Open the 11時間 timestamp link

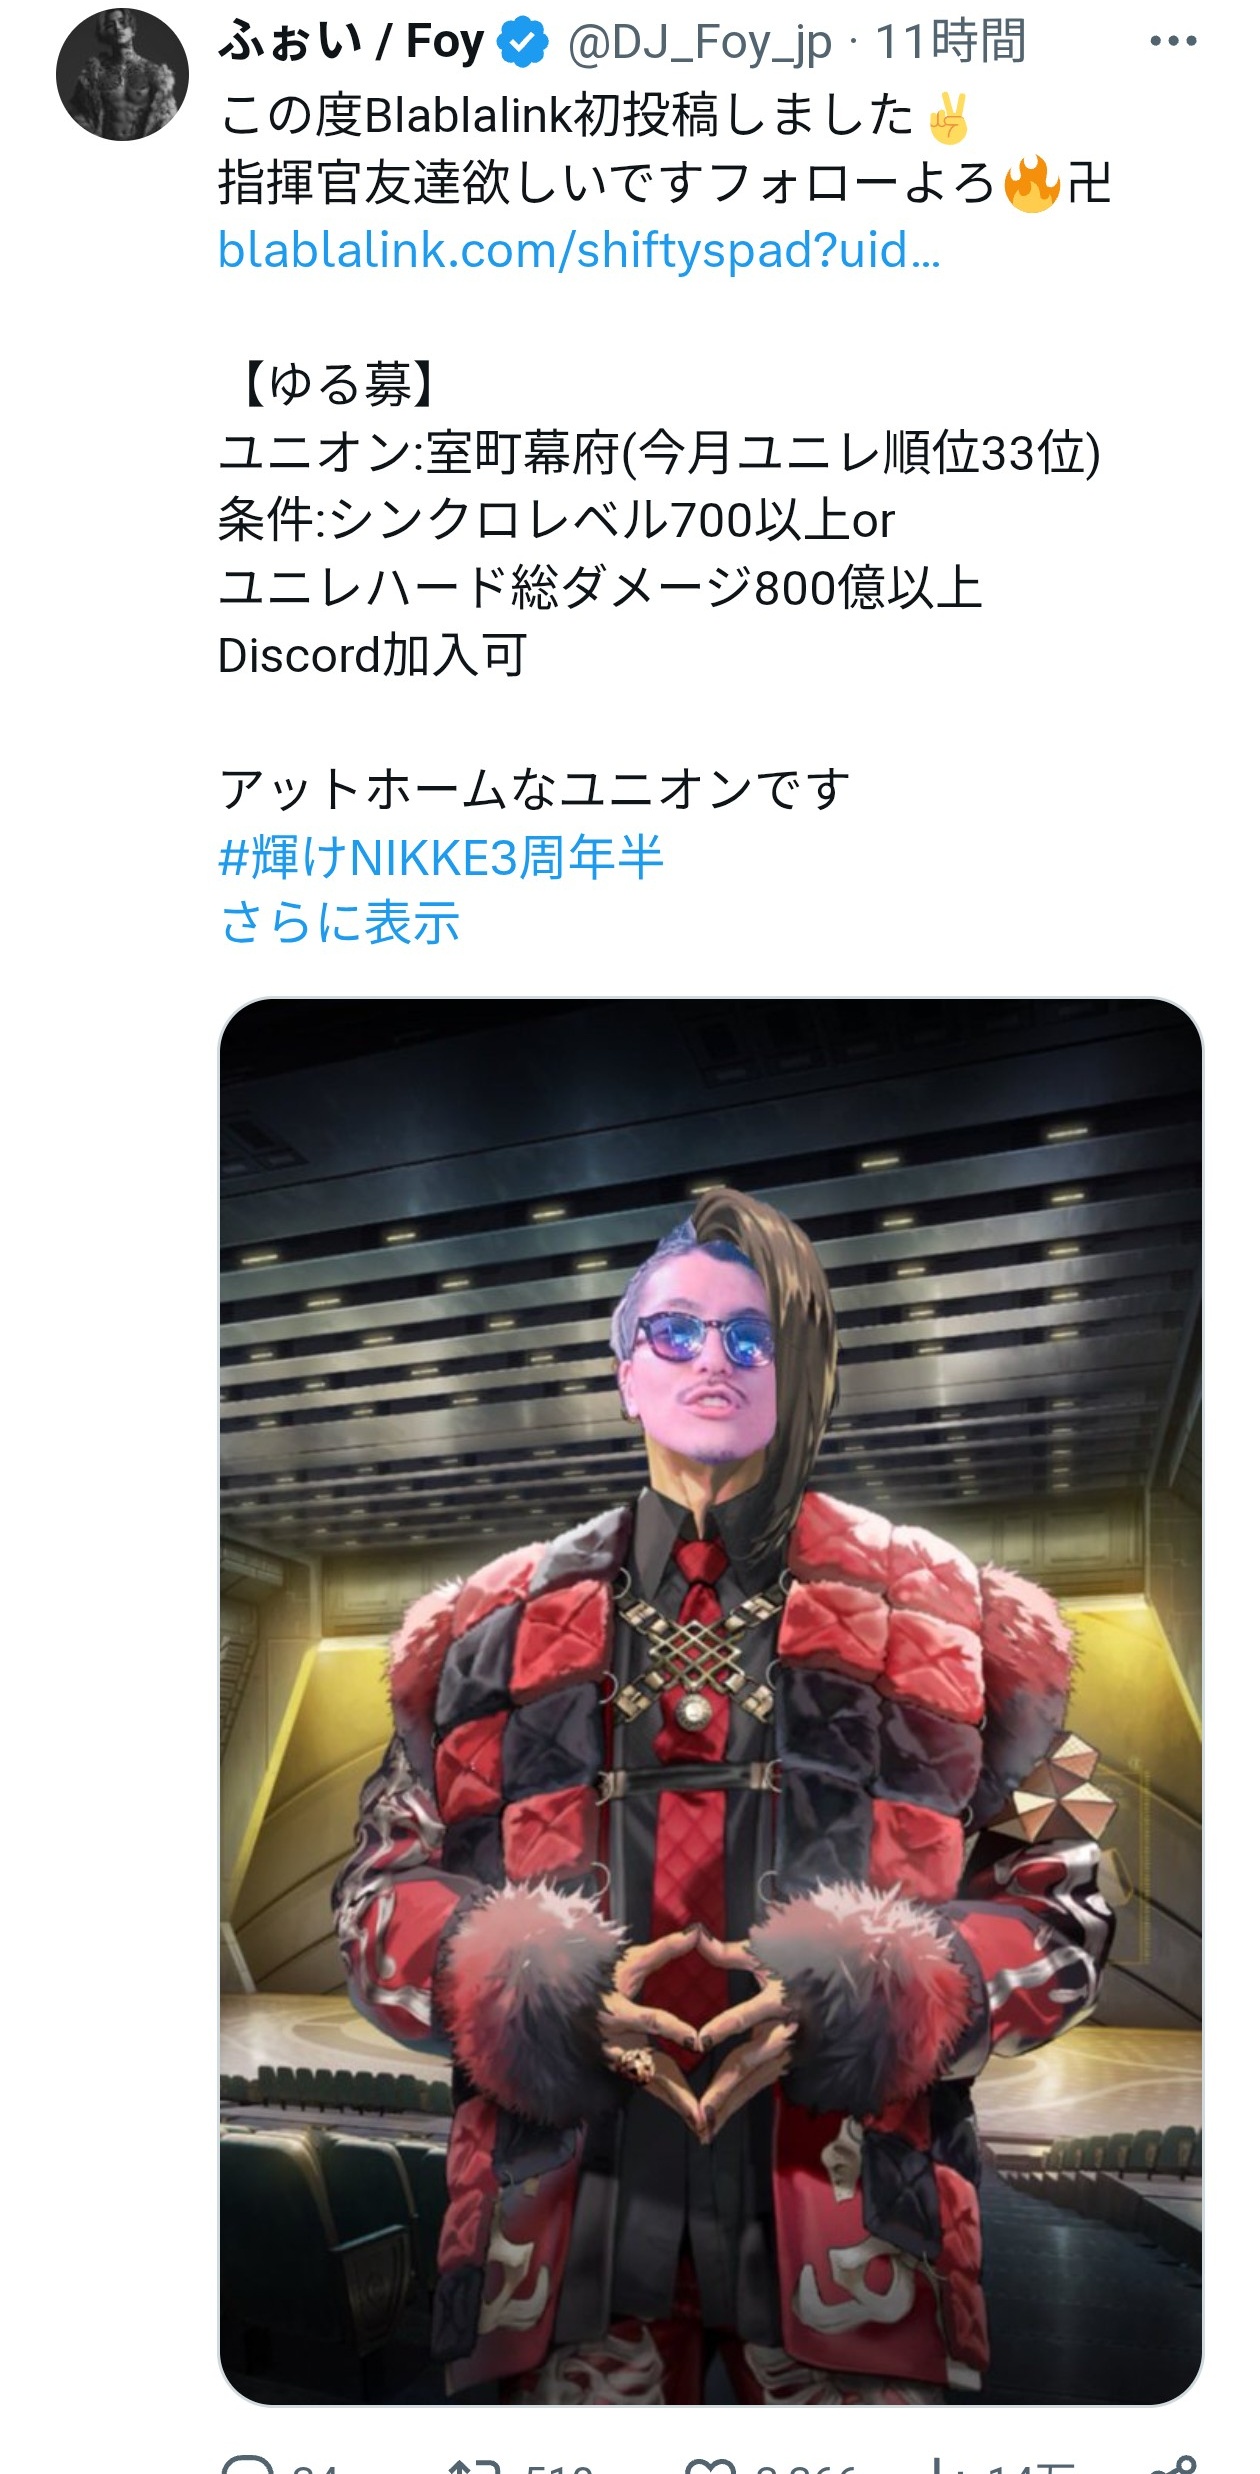tap(950, 42)
